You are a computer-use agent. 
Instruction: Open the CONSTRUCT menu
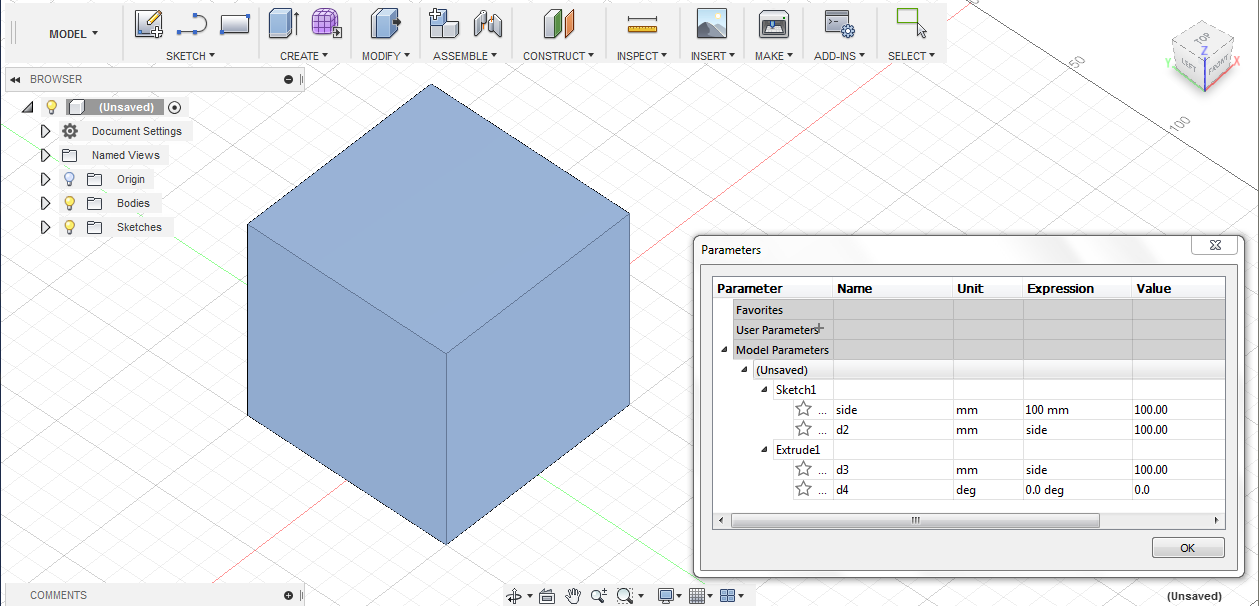tap(558, 56)
